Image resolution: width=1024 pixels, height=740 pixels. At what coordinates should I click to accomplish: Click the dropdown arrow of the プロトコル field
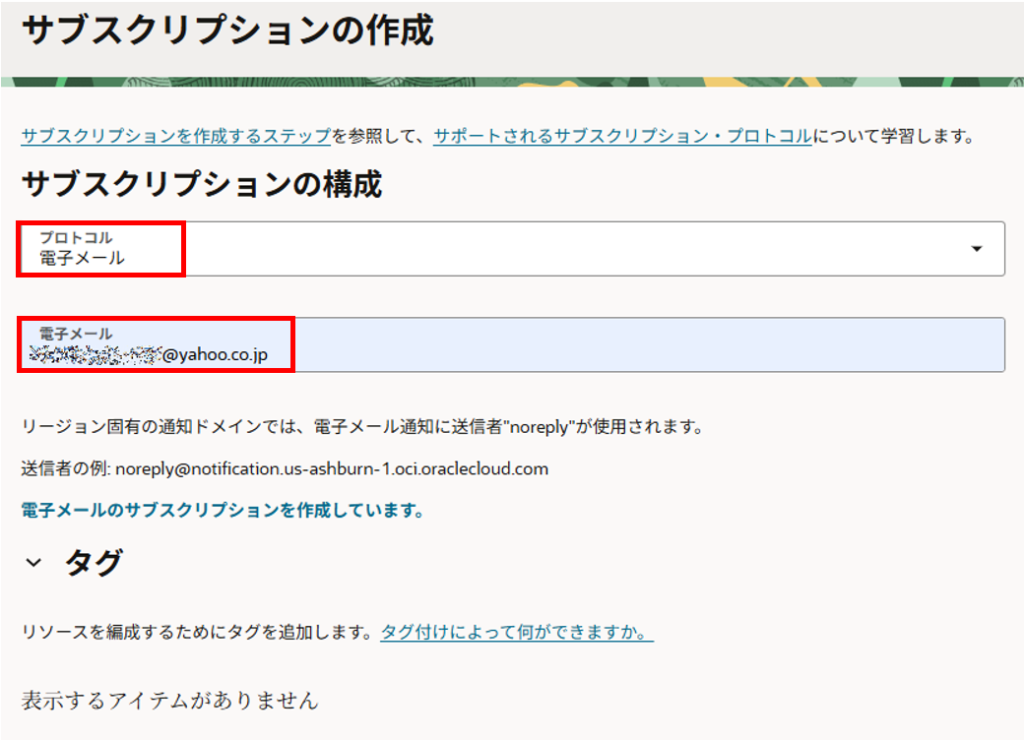977,249
